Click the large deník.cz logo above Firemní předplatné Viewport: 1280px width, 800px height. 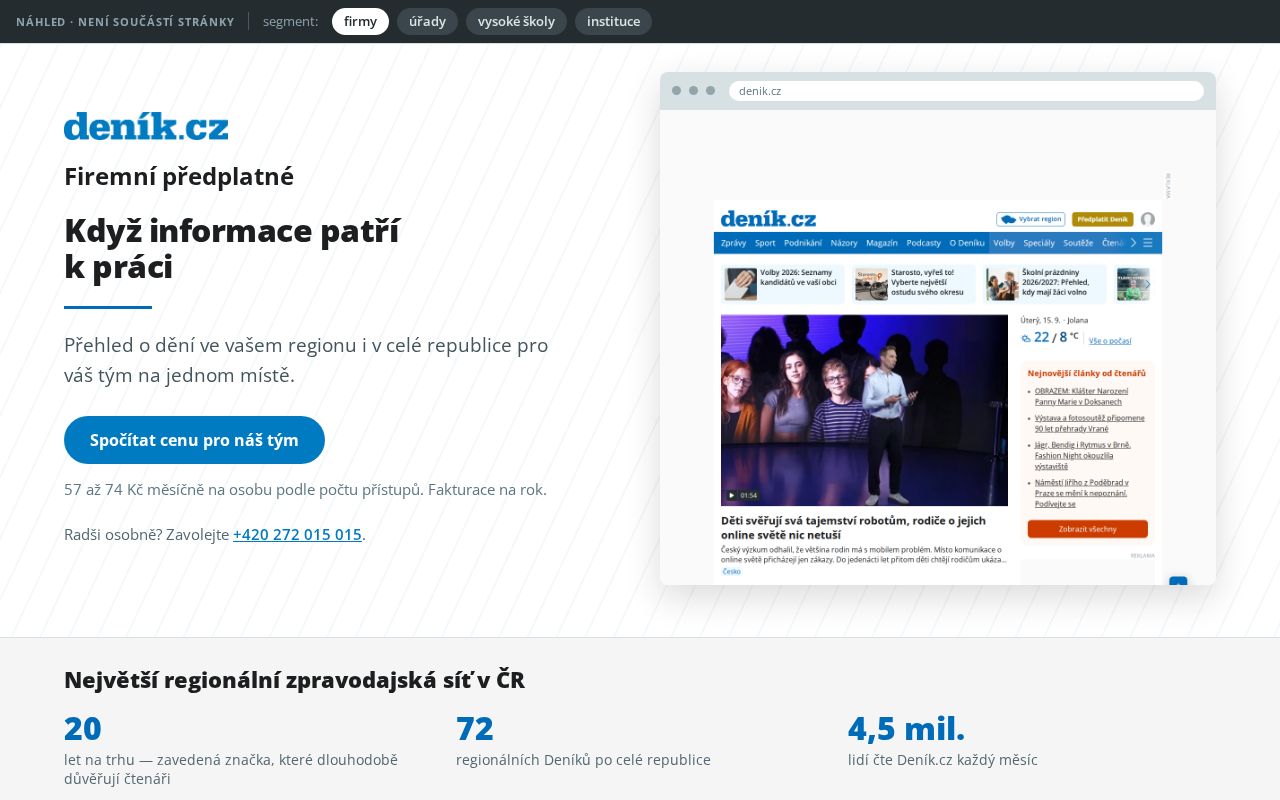click(x=146, y=126)
